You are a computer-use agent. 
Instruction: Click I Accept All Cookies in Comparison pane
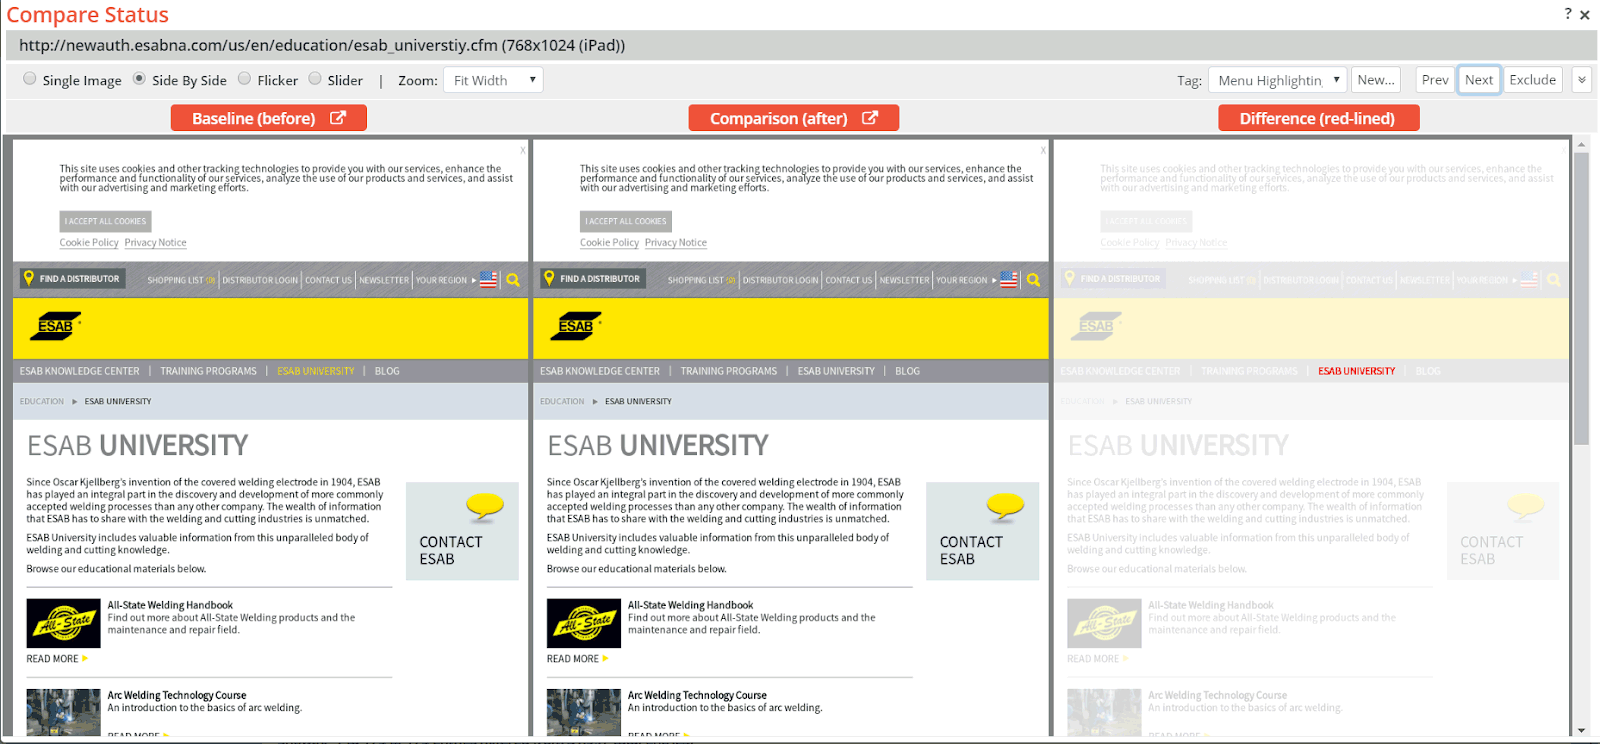(x=626, y=221)
